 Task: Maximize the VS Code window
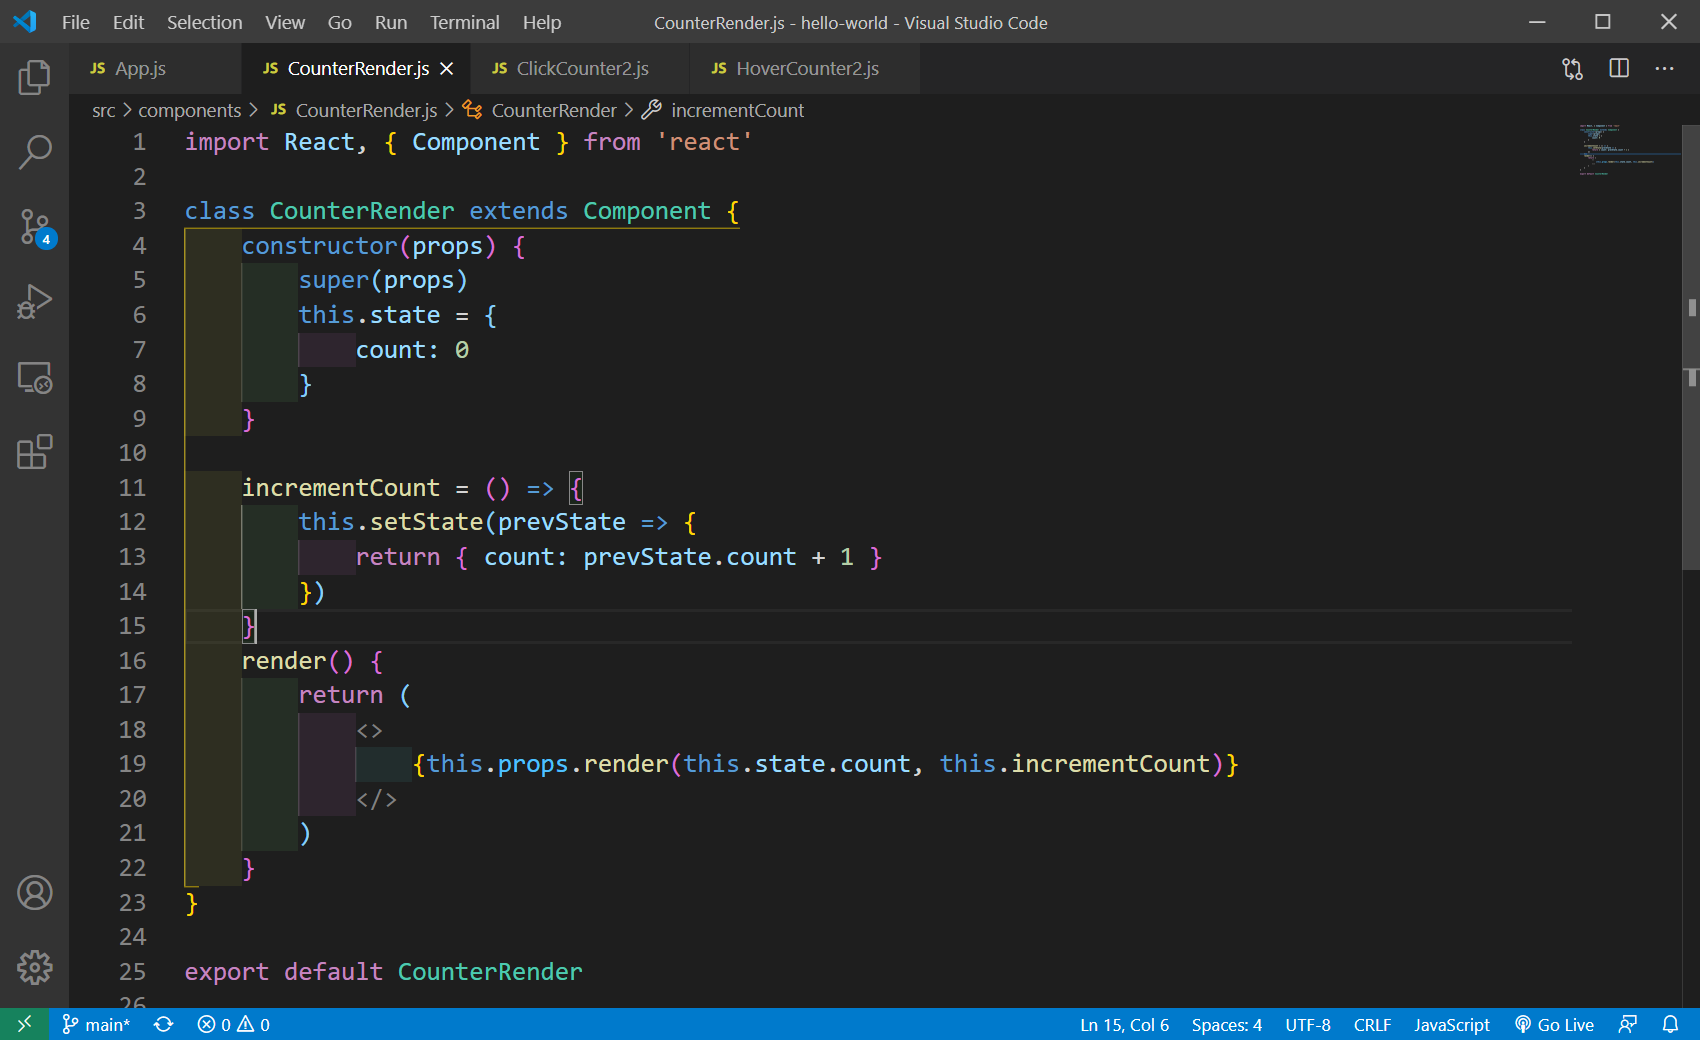click(x=1603, y=22)
